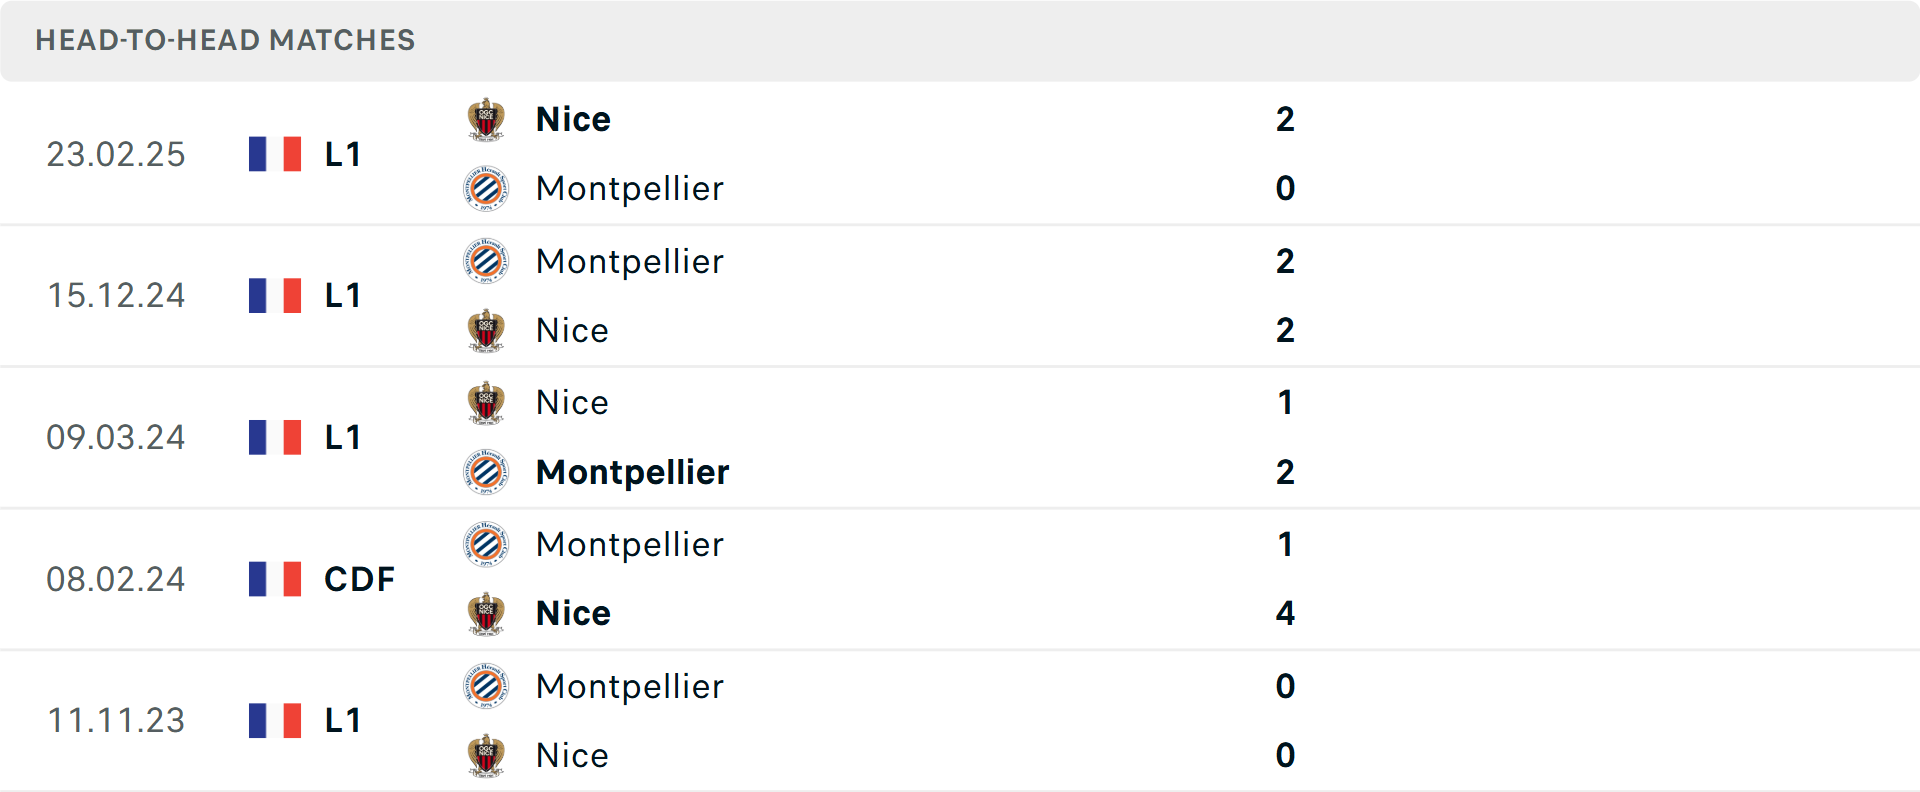Open bold Montpellier name in 09.03.24 match
This screenshot has height=792, width=1920.
(632, 472)
